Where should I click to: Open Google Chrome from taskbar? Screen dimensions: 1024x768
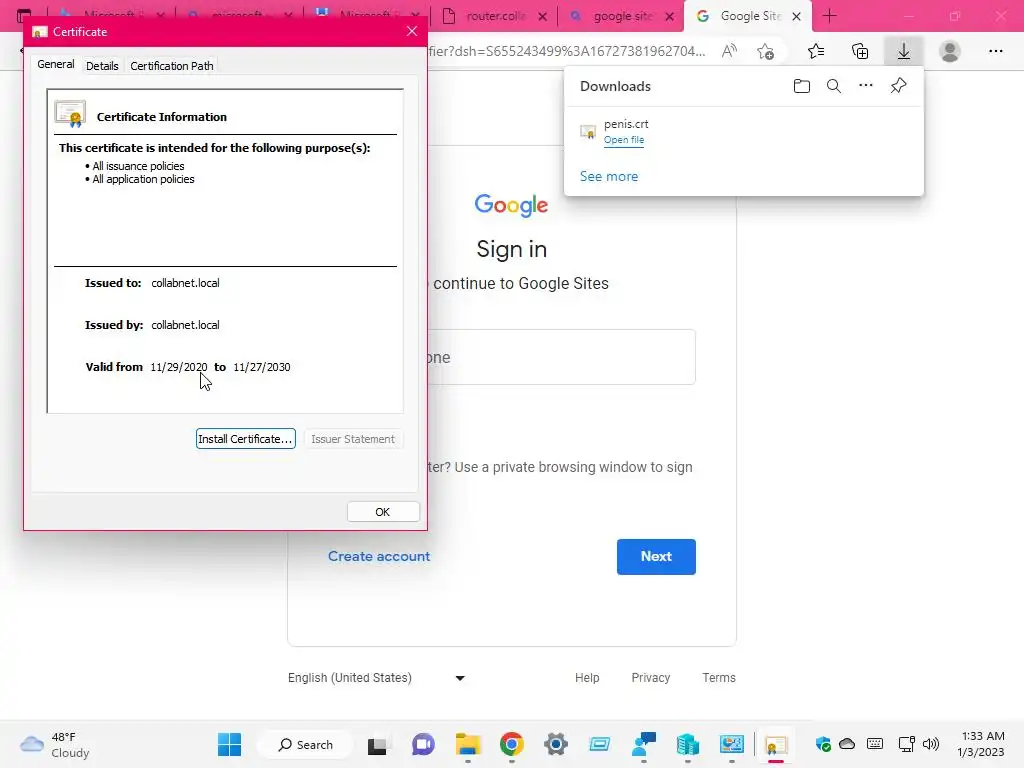click(512, 744)
